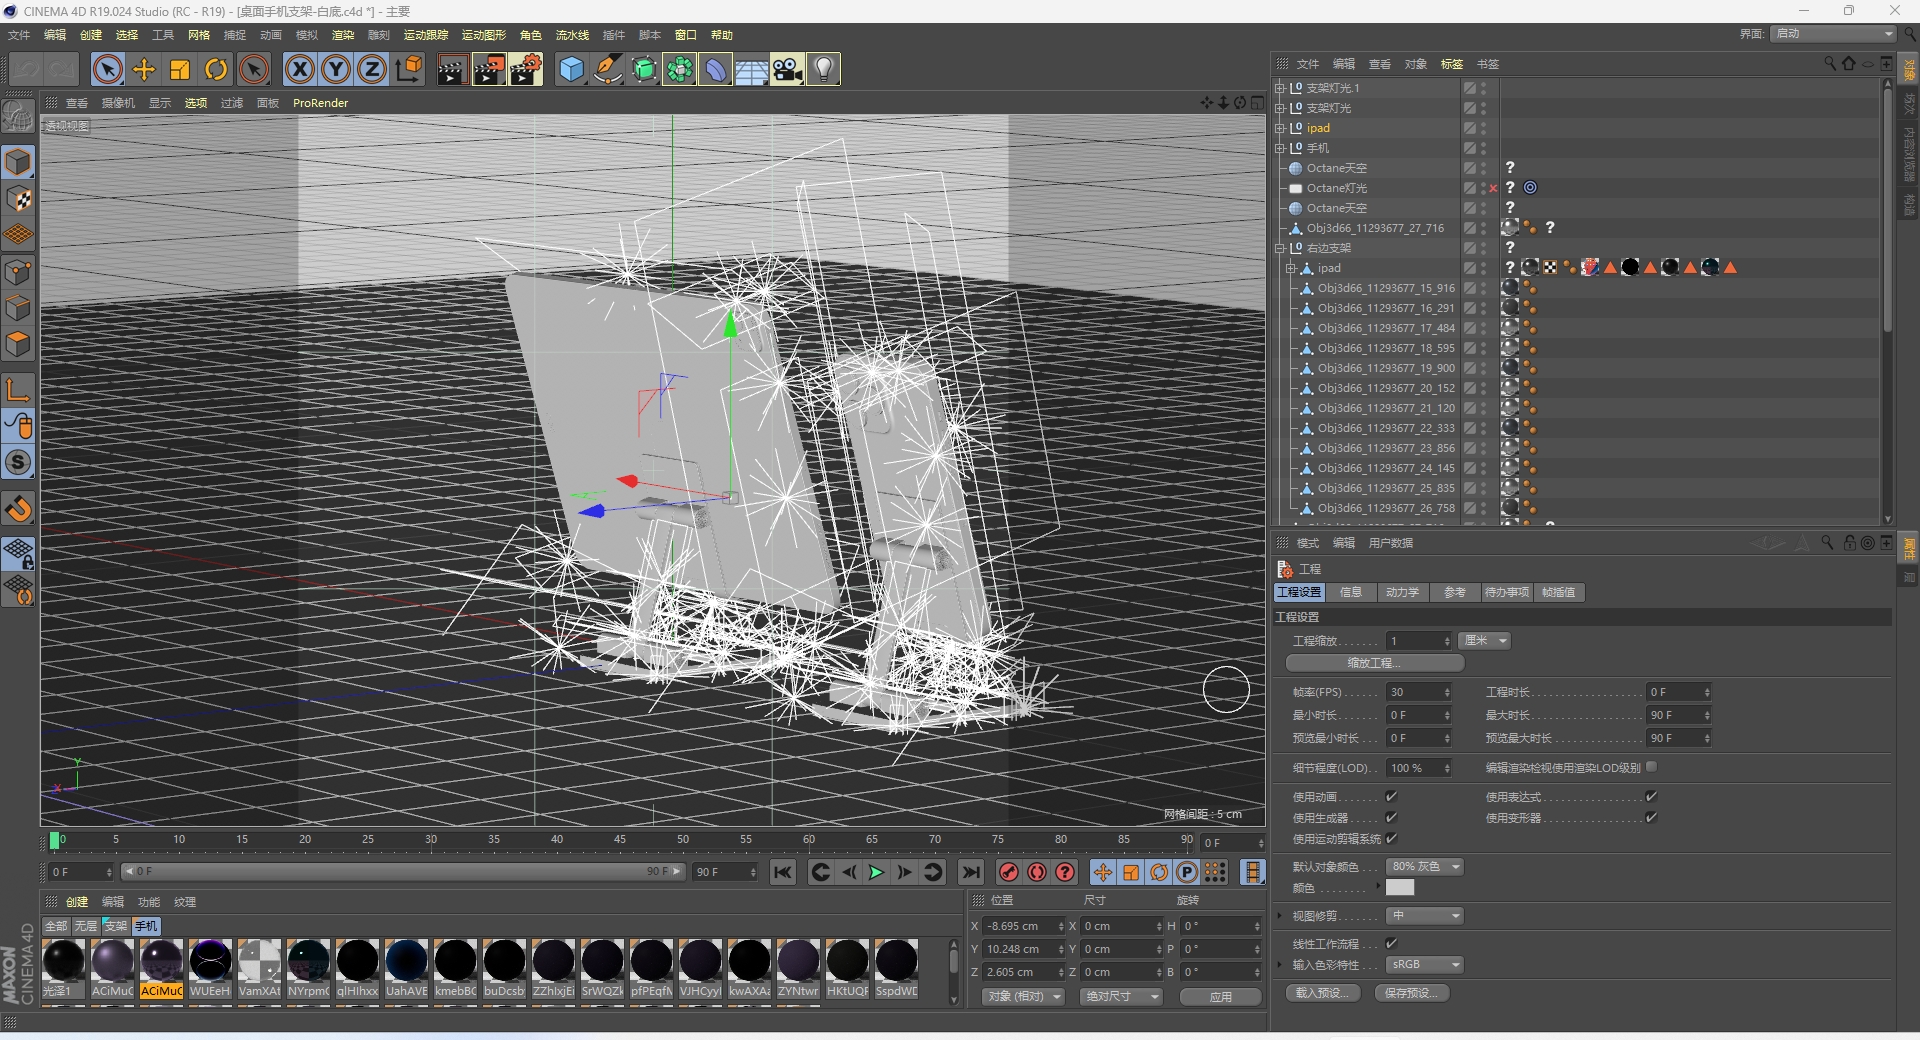Click the 应用 button

click(1220, 996)
